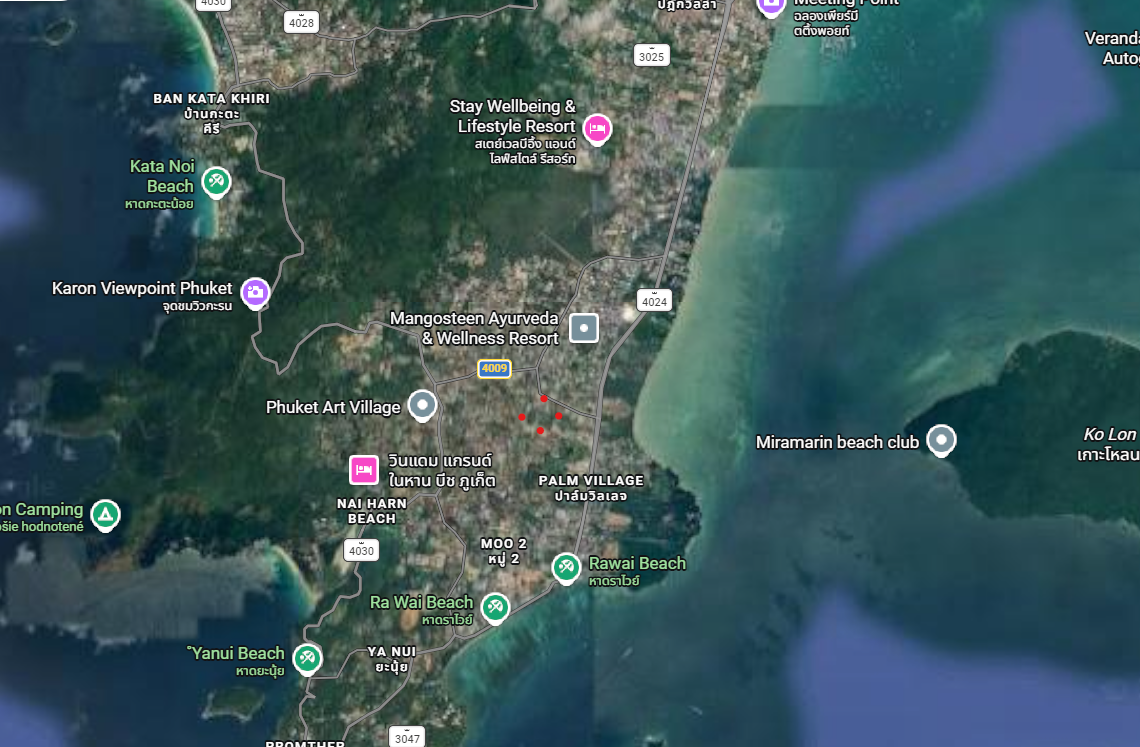Open the Phuket Art Village pin
Image resolution: width=1140 pixels, height=747 pixels.
click(422, 405)
